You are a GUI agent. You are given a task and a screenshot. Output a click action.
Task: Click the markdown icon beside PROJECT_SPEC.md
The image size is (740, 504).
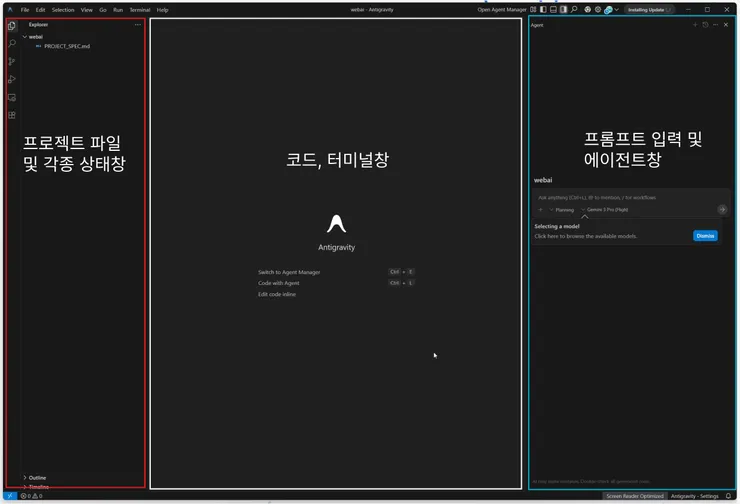(38, 46)
